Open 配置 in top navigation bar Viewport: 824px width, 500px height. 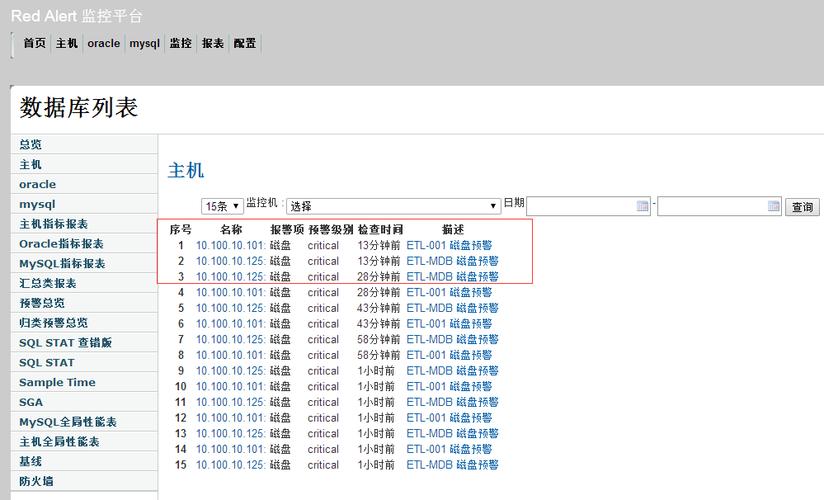245,43
